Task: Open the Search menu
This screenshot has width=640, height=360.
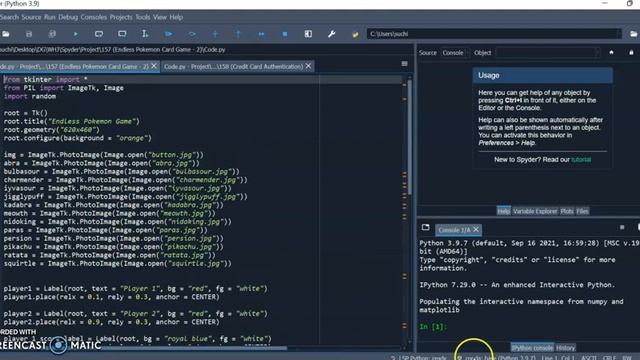Action: 9,17
